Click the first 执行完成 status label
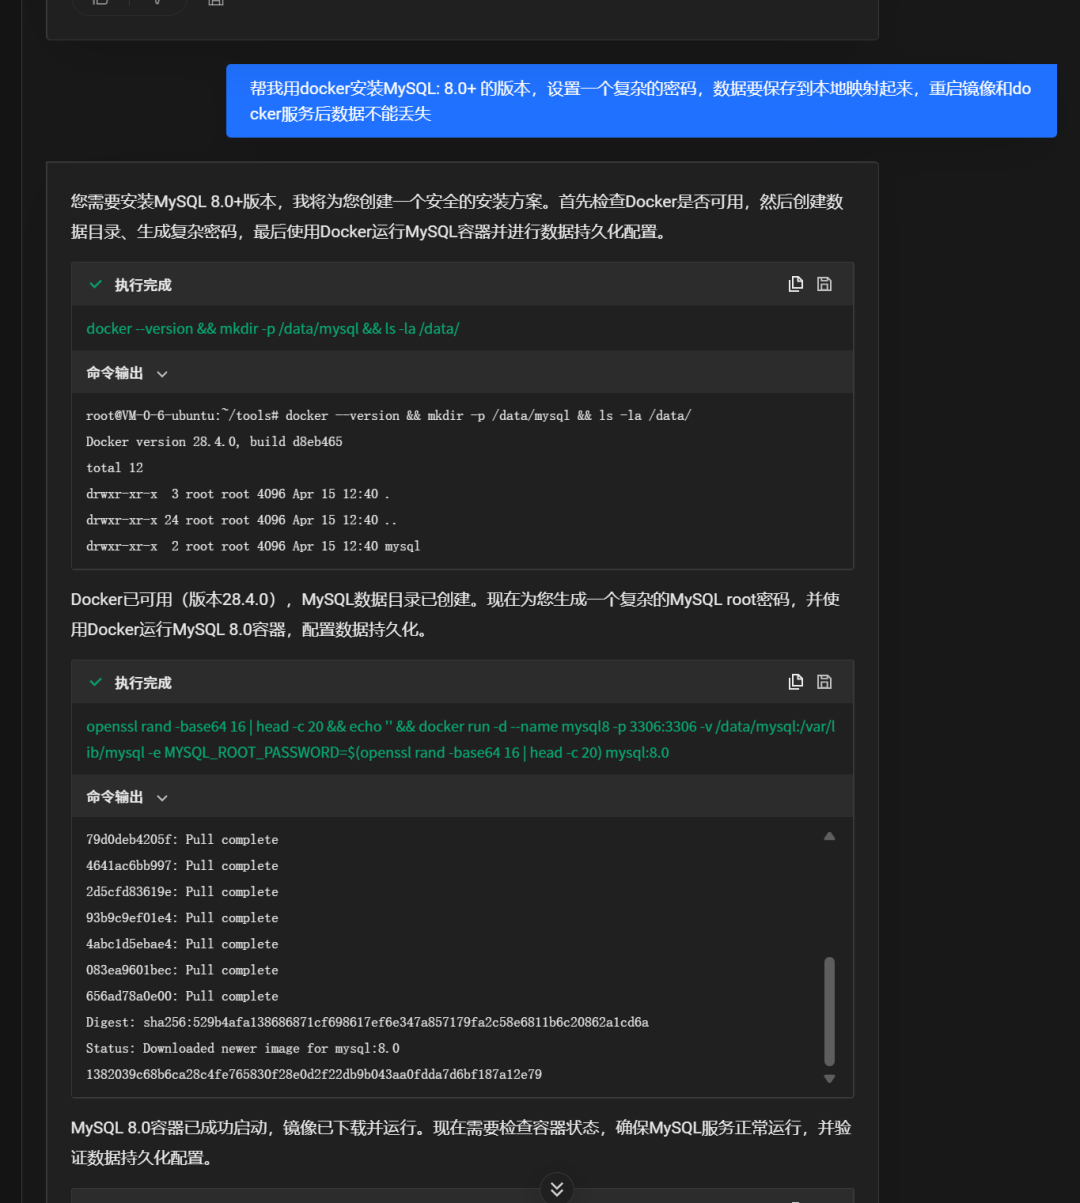Image resolution: width=1080 pixels, height=1203 pixels. [x=143, y=285]
